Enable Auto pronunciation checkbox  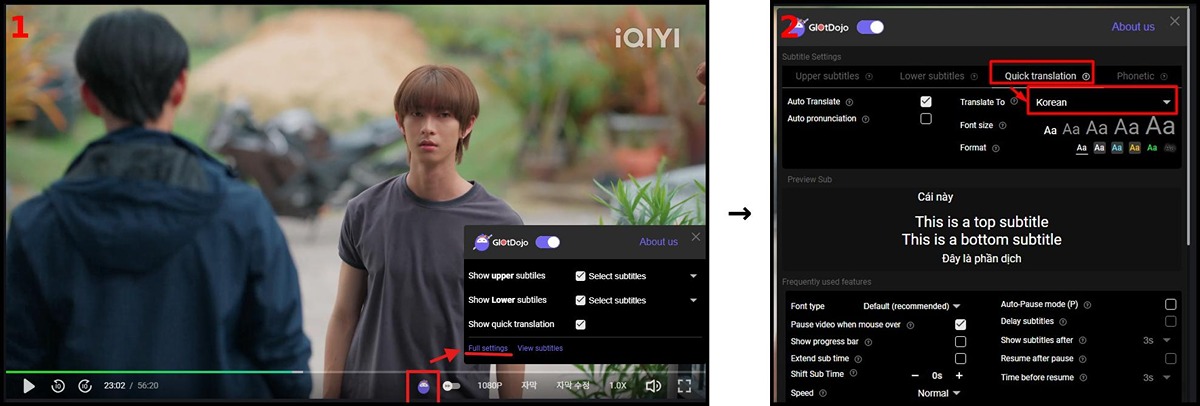pos(926,119)
